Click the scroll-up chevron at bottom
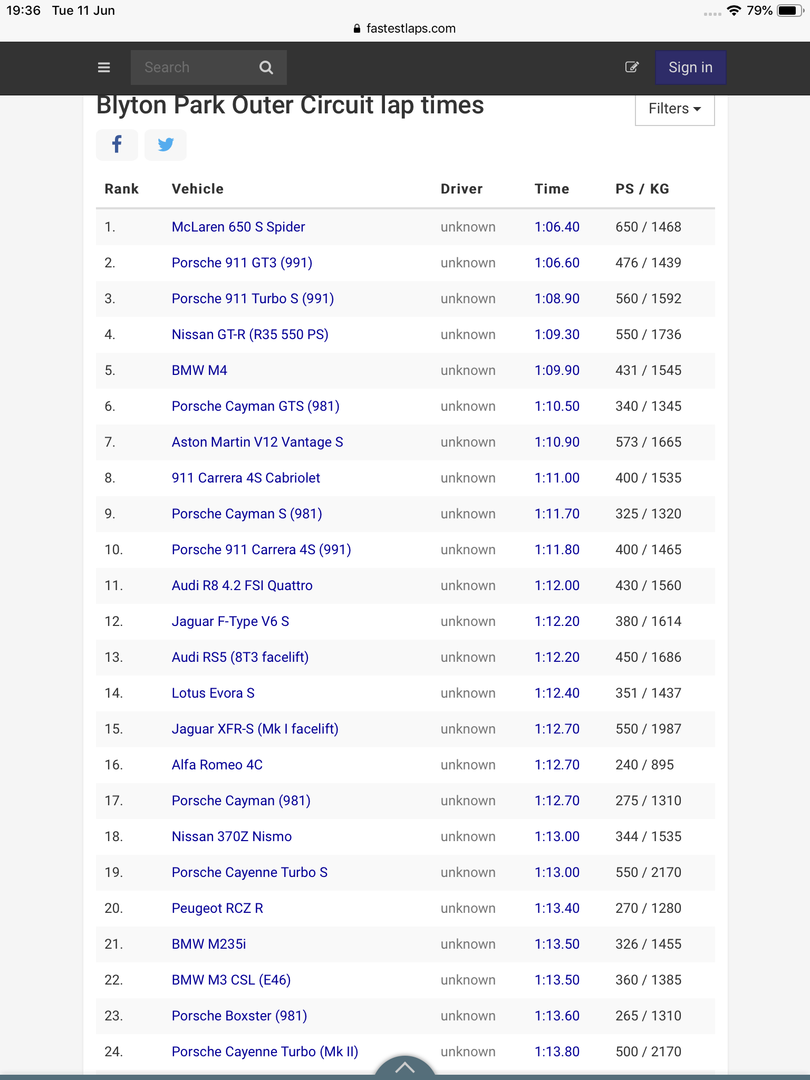The image size is (810, 1080). (405, 1067)
